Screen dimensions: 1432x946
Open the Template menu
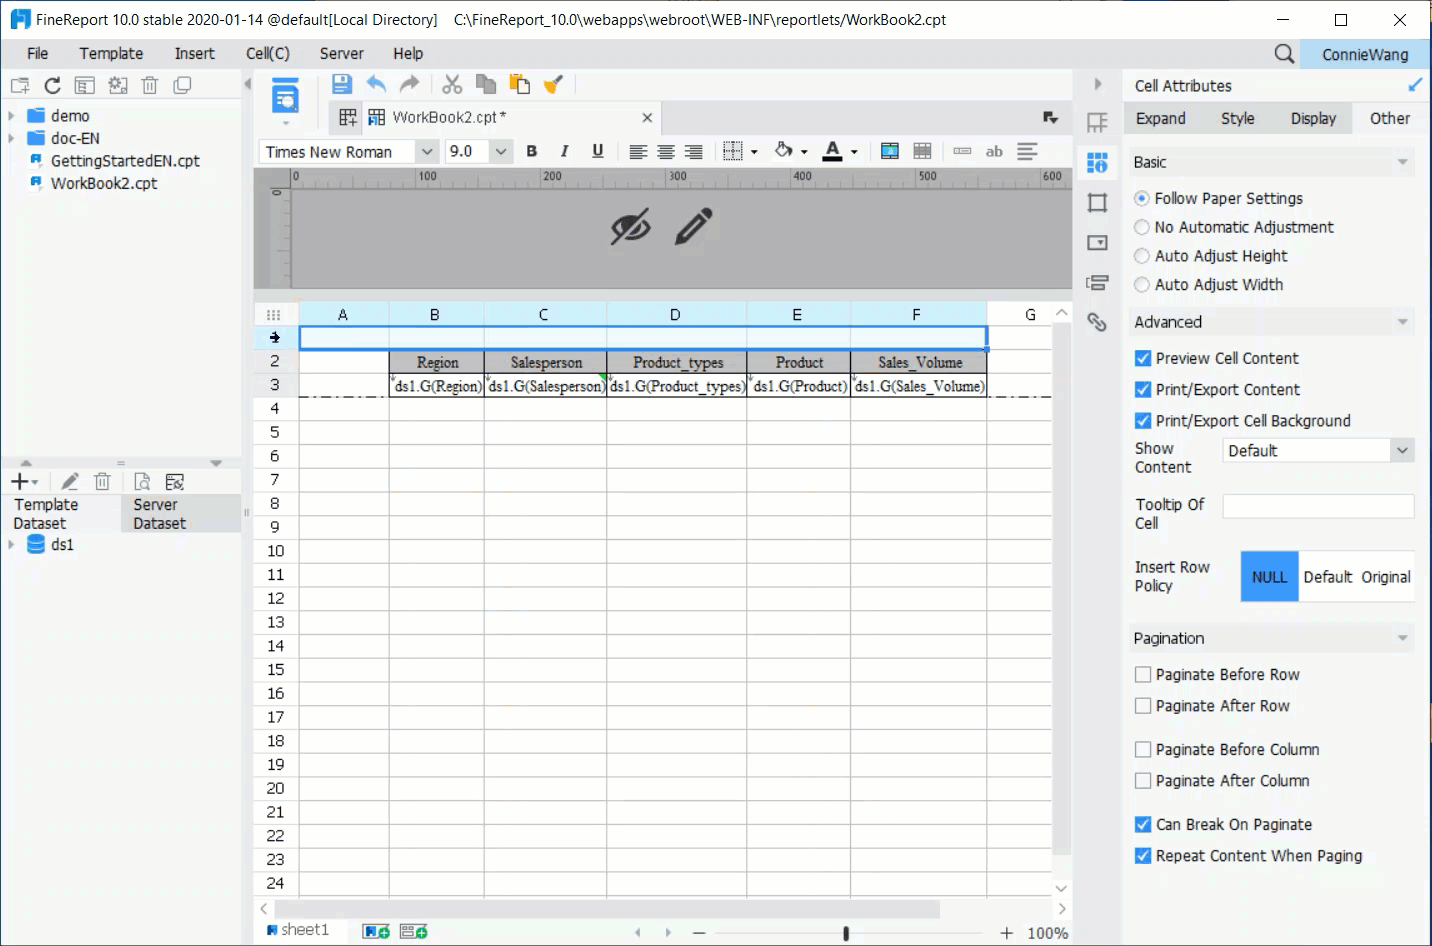coord(111,54)
